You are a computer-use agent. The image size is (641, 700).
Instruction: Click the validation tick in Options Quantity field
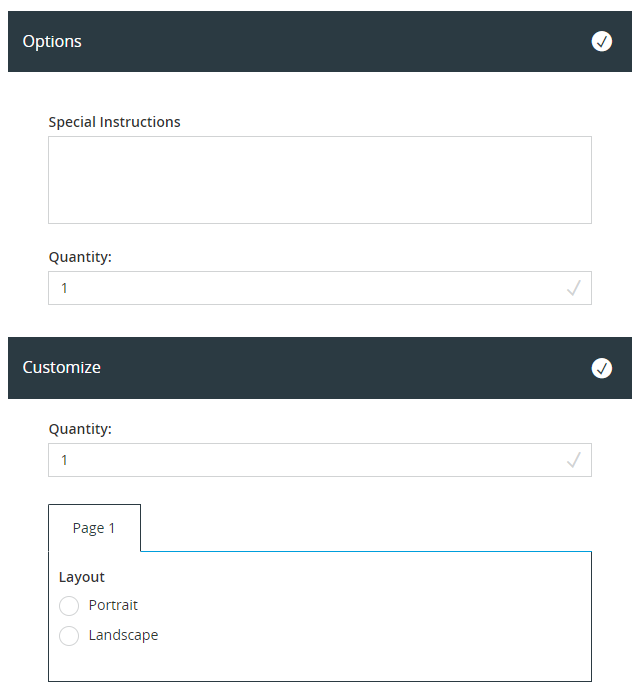(x=574, y=288)
